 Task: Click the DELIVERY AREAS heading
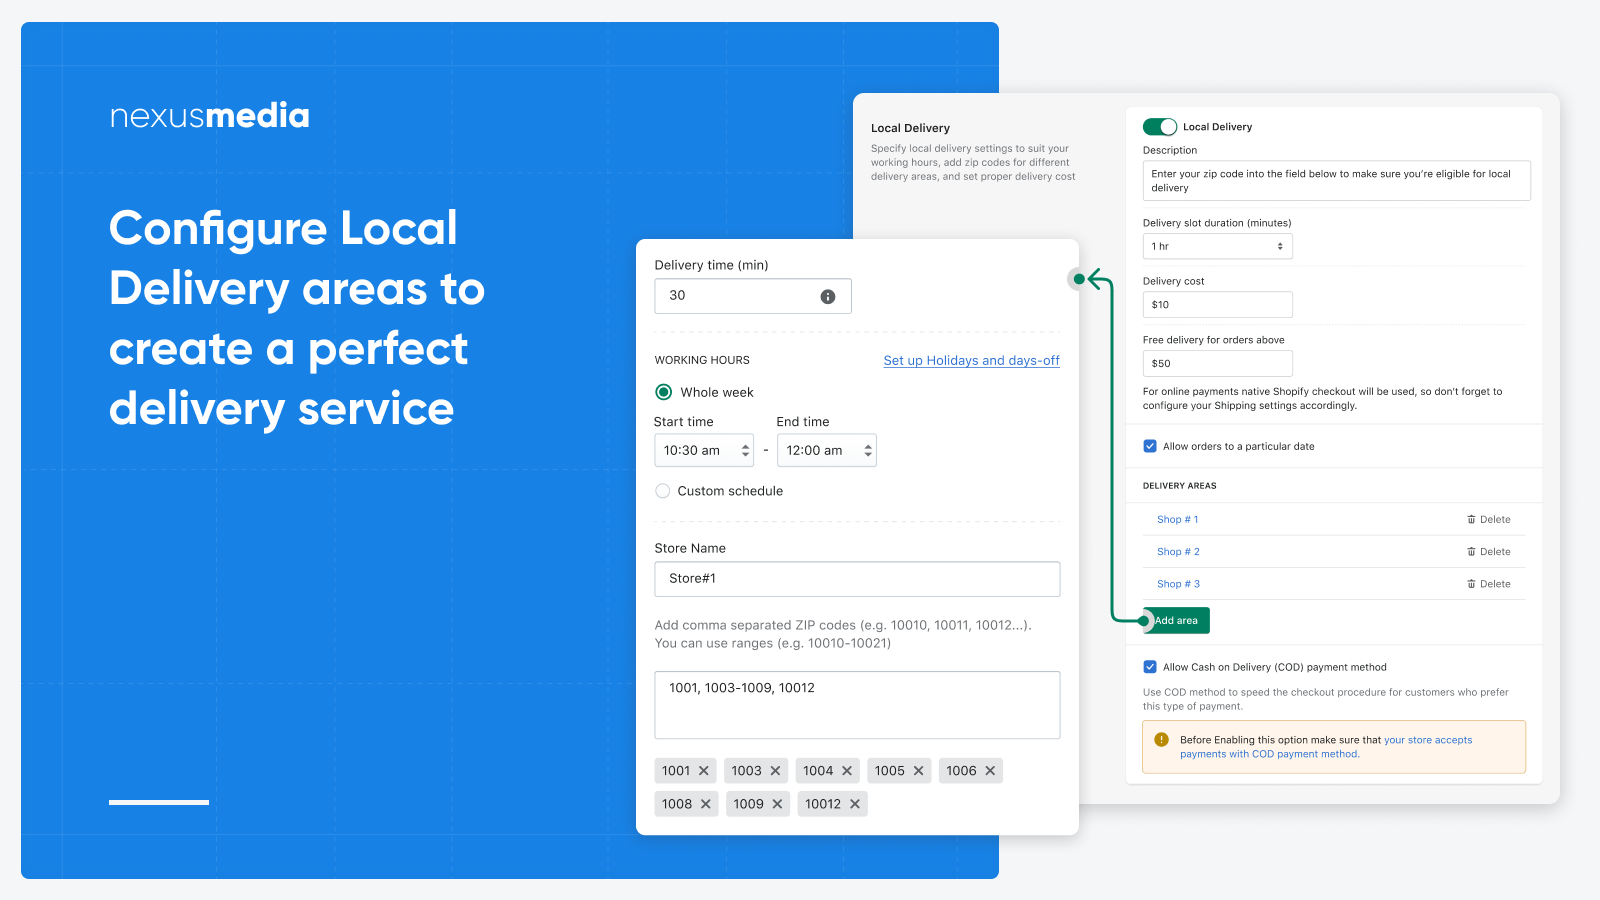click(x=1180, y=486)
